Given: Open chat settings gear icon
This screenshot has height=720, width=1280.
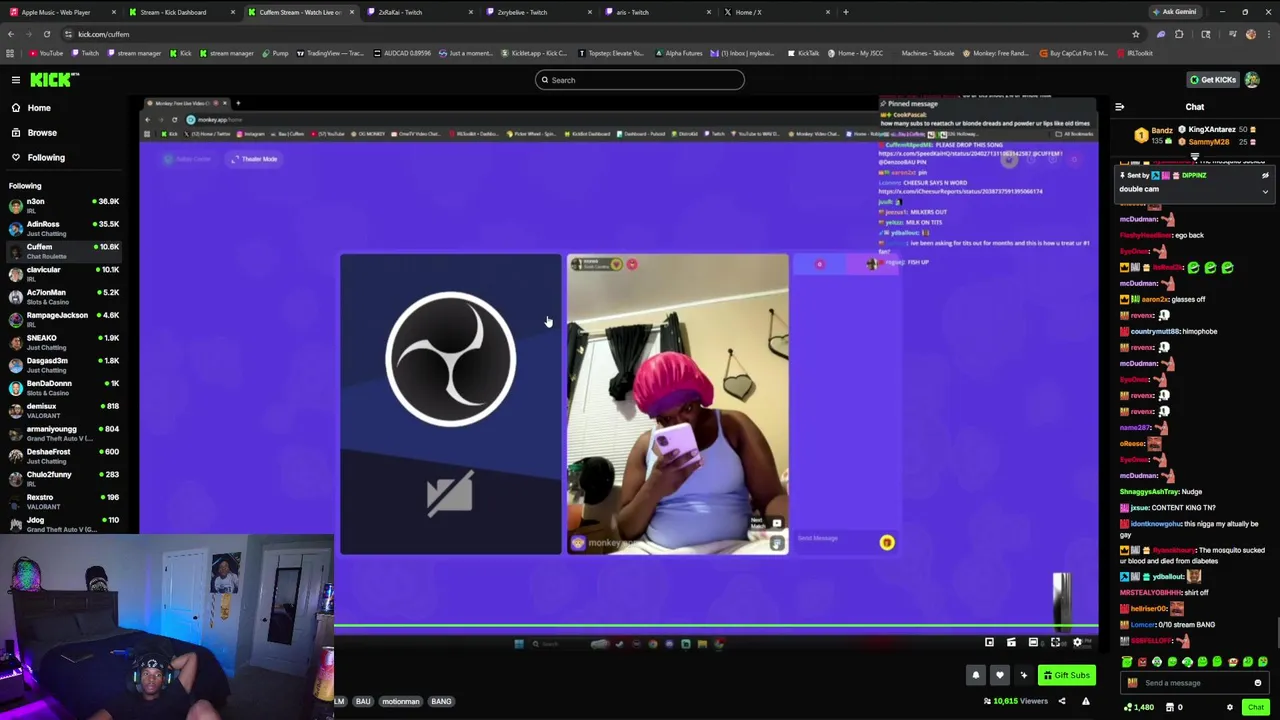Looking at the screenshot, I should [1230, 707].
